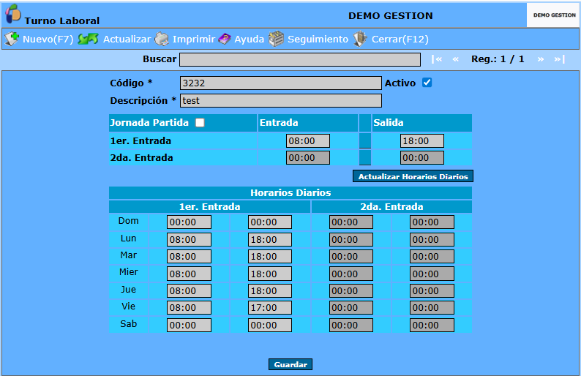Click Vie second entry end 00:00 field
Screen dimensions: 581x376
(x=432, y=308)
